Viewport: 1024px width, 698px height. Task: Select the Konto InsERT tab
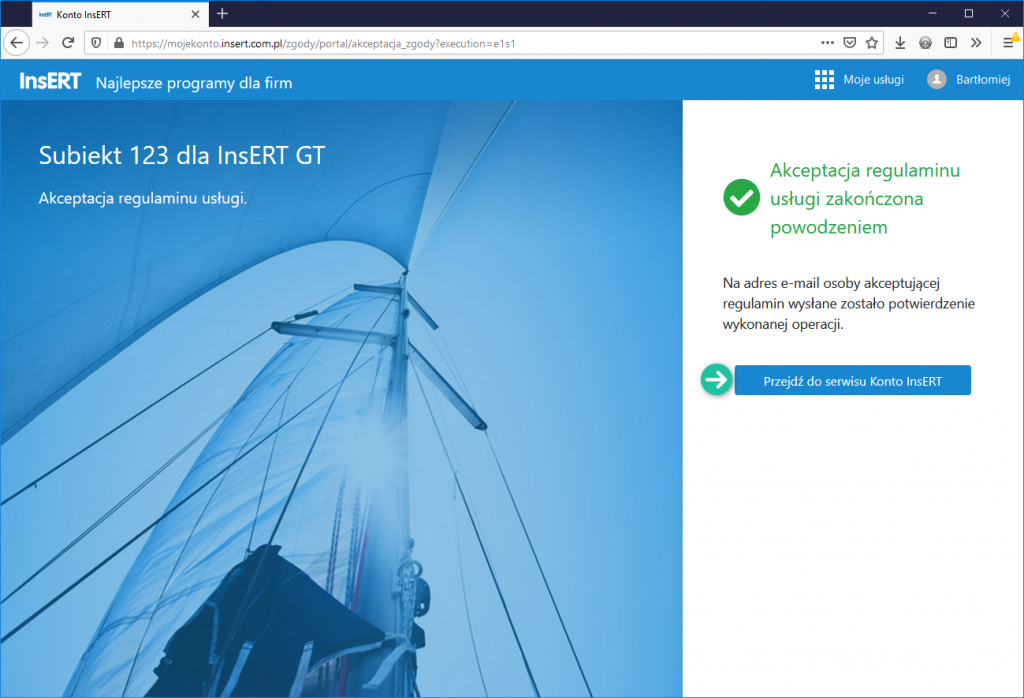coord(120,14)
